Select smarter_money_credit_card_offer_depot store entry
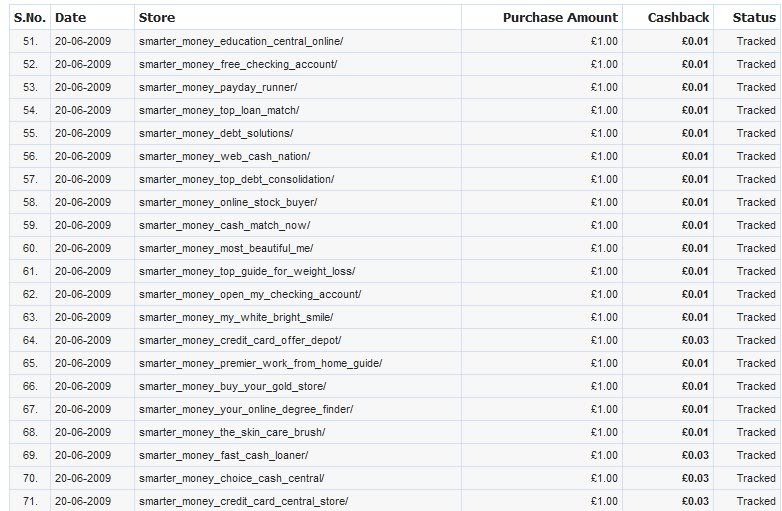The height and width of the screenshot is (511, 782). pyautogui.click(x=240, y=340)
